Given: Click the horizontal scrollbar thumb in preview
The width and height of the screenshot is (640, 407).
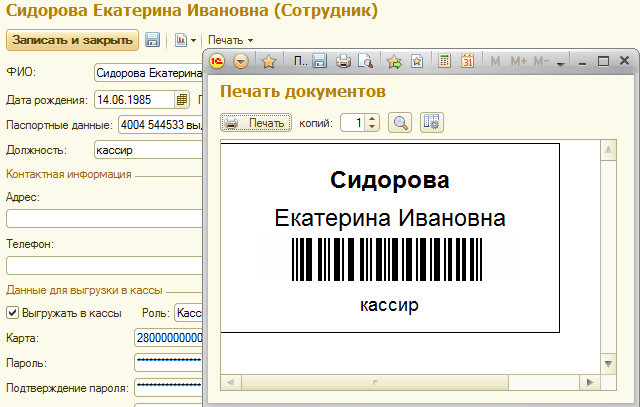Looking at the screenshot, I should (375, 383).
